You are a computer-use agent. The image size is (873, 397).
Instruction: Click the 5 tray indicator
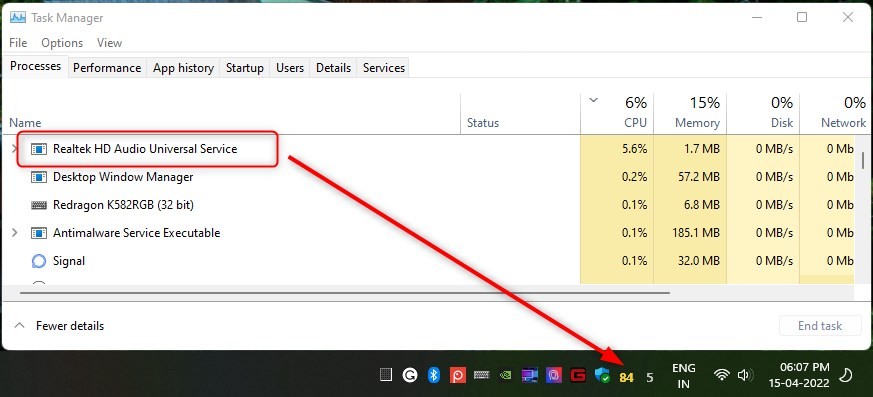click(x=650, y=378)
